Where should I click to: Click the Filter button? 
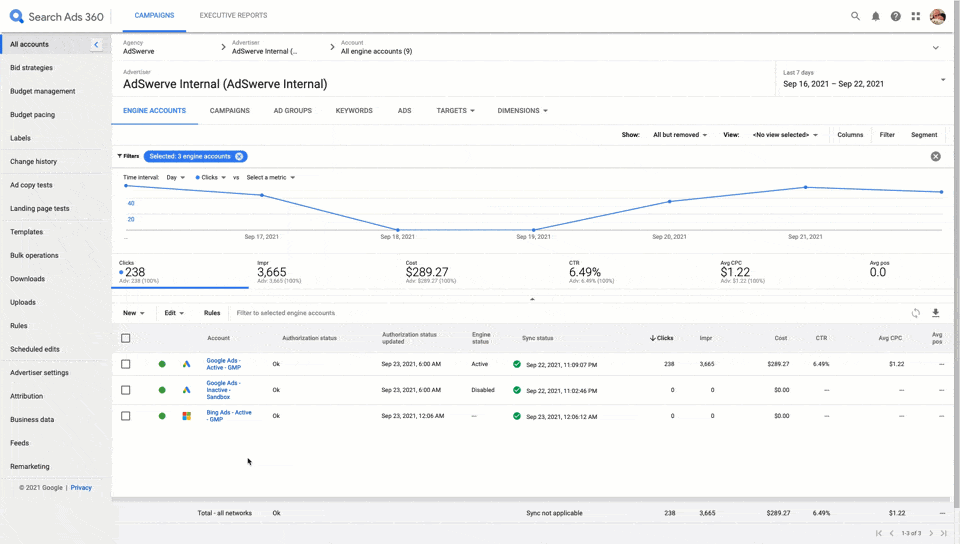(887, 135)
